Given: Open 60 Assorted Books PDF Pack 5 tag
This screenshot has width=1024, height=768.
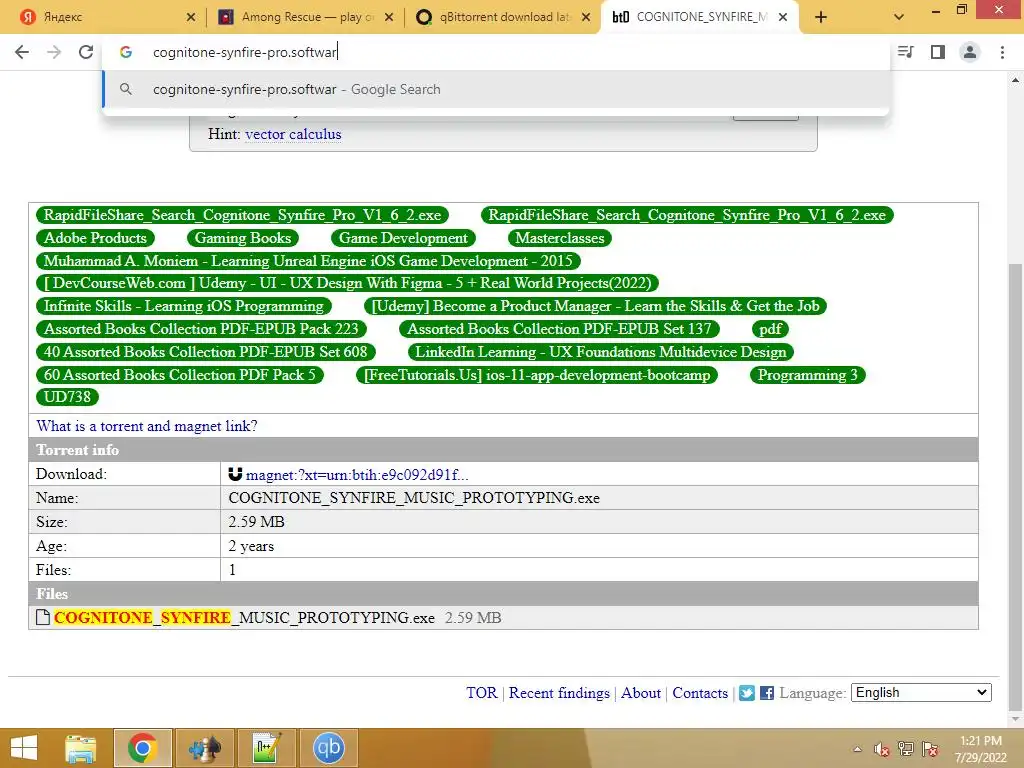Looking at the screenshot, I should click(180, 374).
